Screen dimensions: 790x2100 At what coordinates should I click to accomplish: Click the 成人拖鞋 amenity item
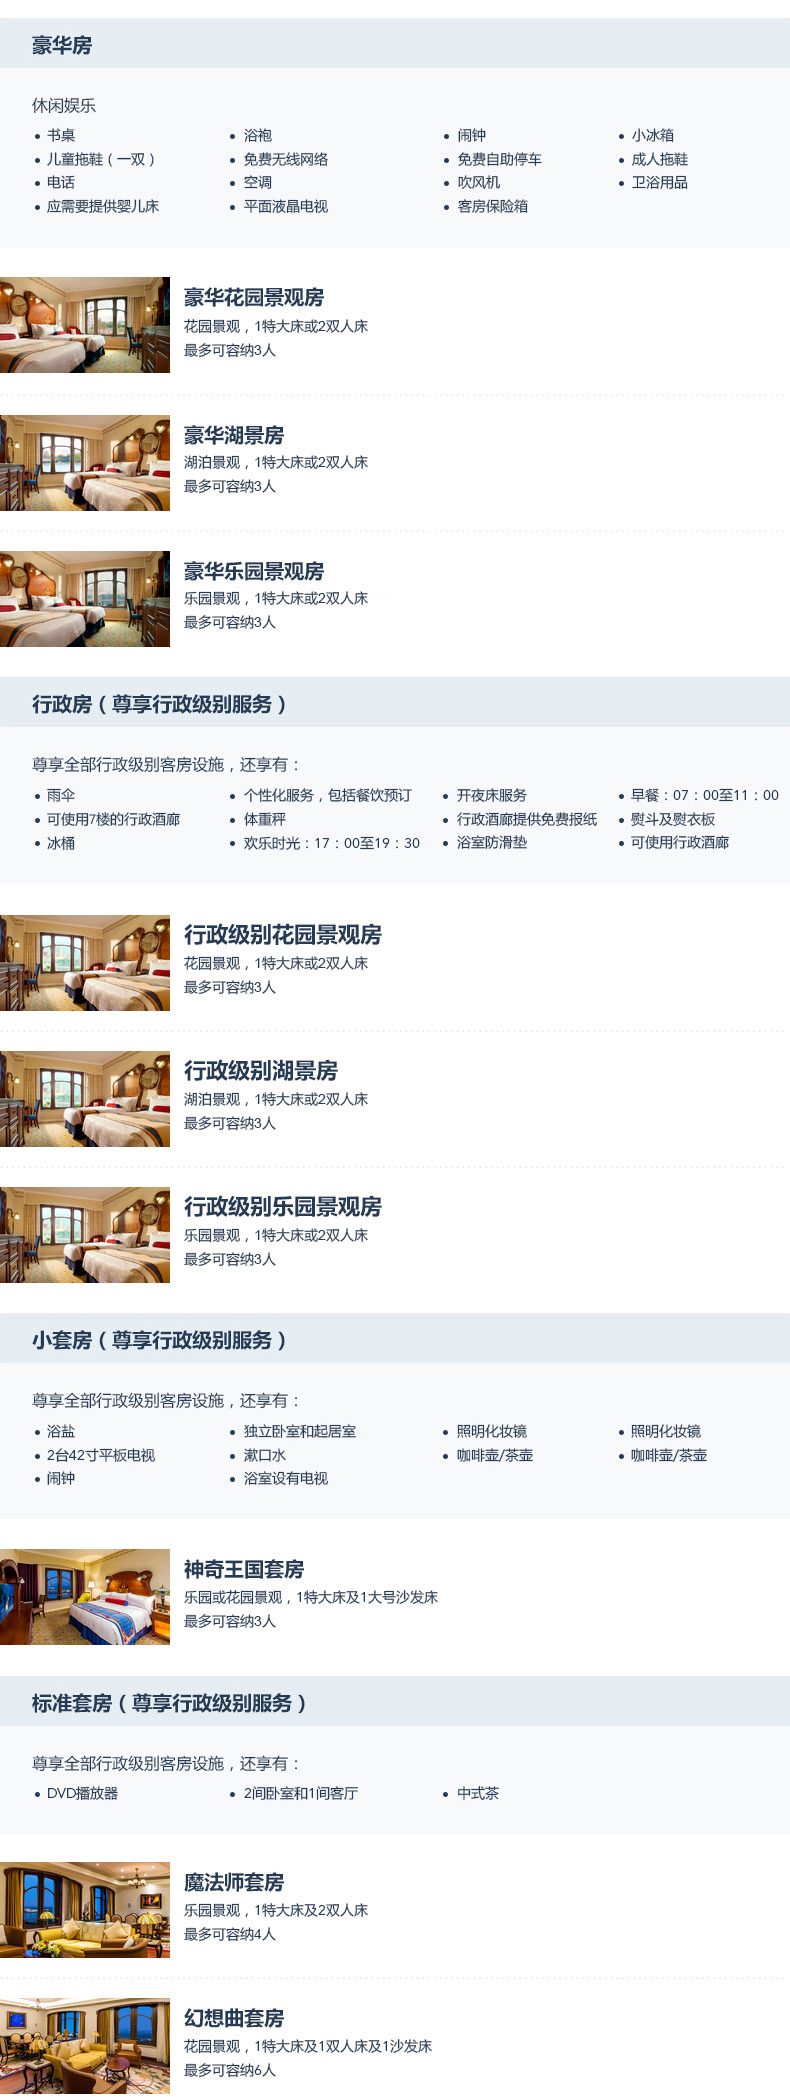[x=660, y=159]
